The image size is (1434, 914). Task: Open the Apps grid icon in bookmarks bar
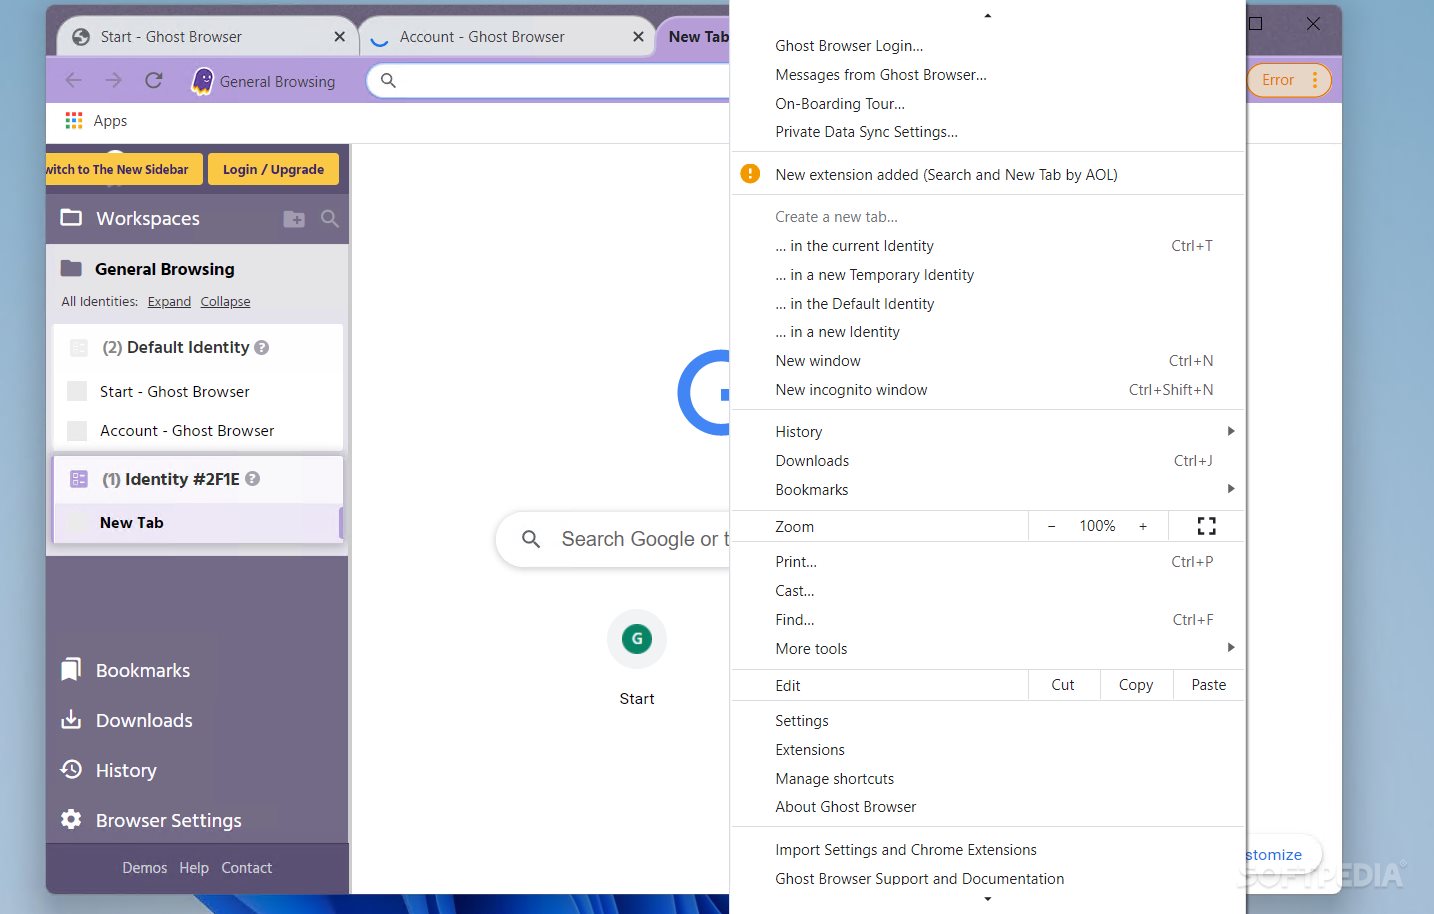pos(74,121)
